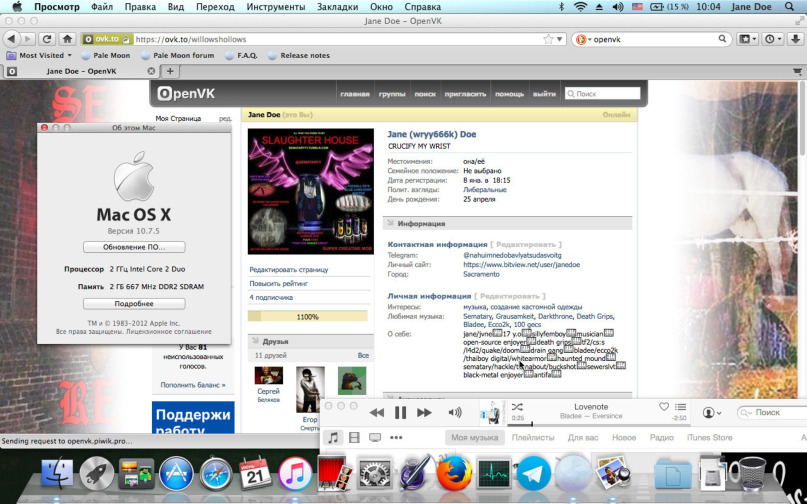Open the iTunes more media types ellipsis
Screen dimensions: 807x504
[396, 438]
